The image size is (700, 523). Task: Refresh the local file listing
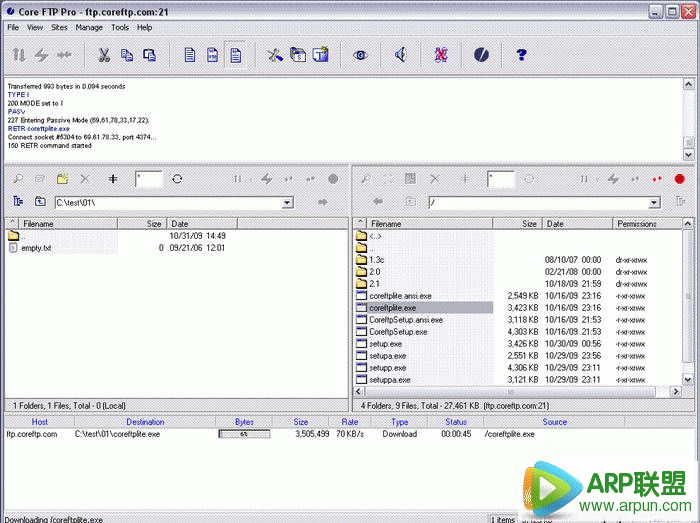pyautogui.click(x=177, y=179)
